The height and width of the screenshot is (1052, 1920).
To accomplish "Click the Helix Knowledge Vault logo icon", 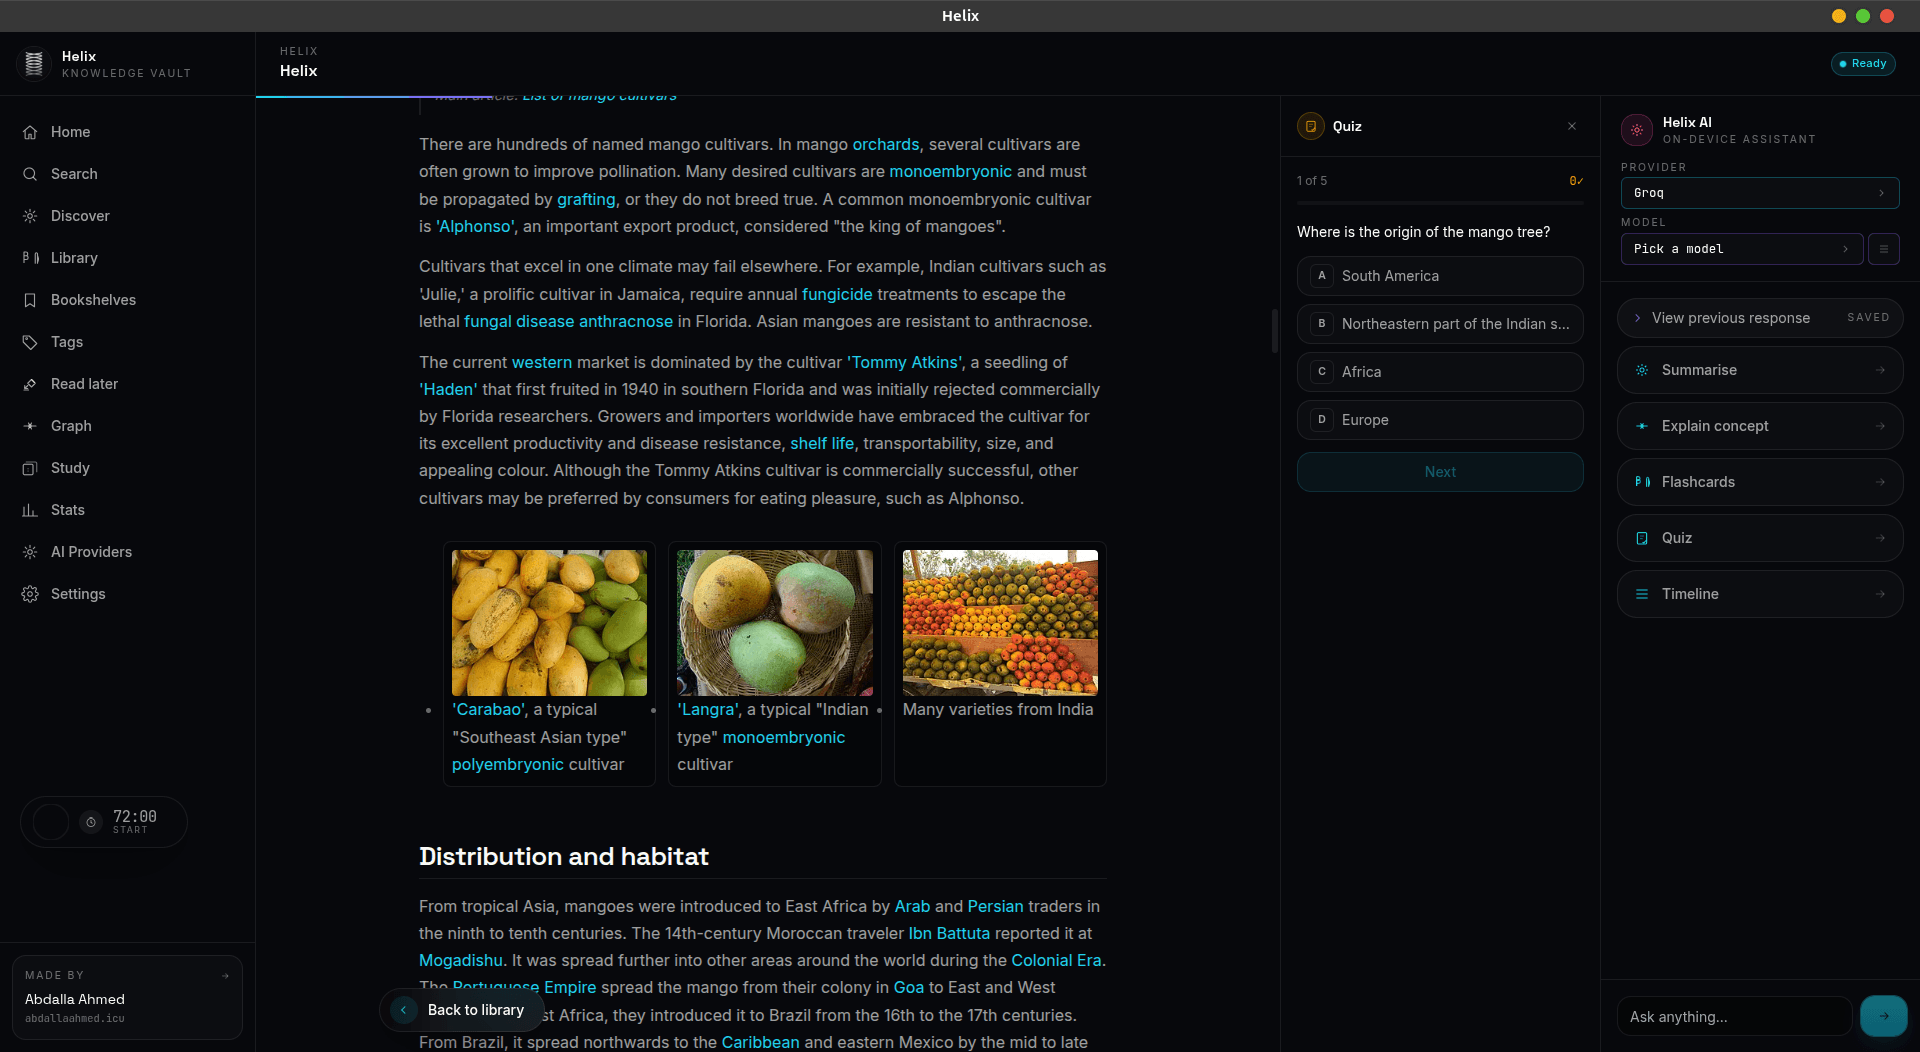I will click(x=34, y=64).
